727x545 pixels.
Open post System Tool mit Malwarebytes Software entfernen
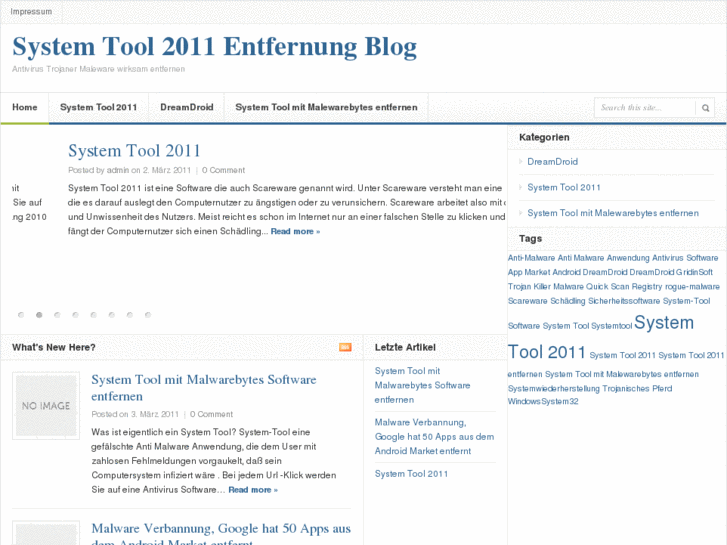point(204,388)
